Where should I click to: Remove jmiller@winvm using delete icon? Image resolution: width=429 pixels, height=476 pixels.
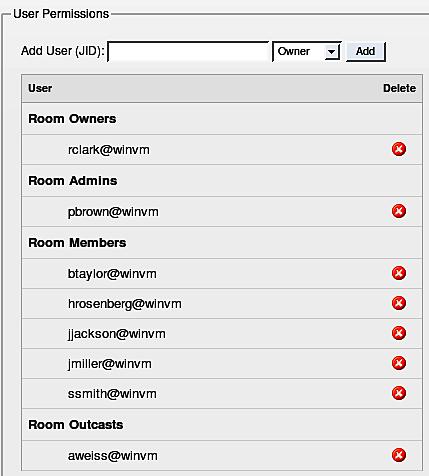[x=399, y=363]
